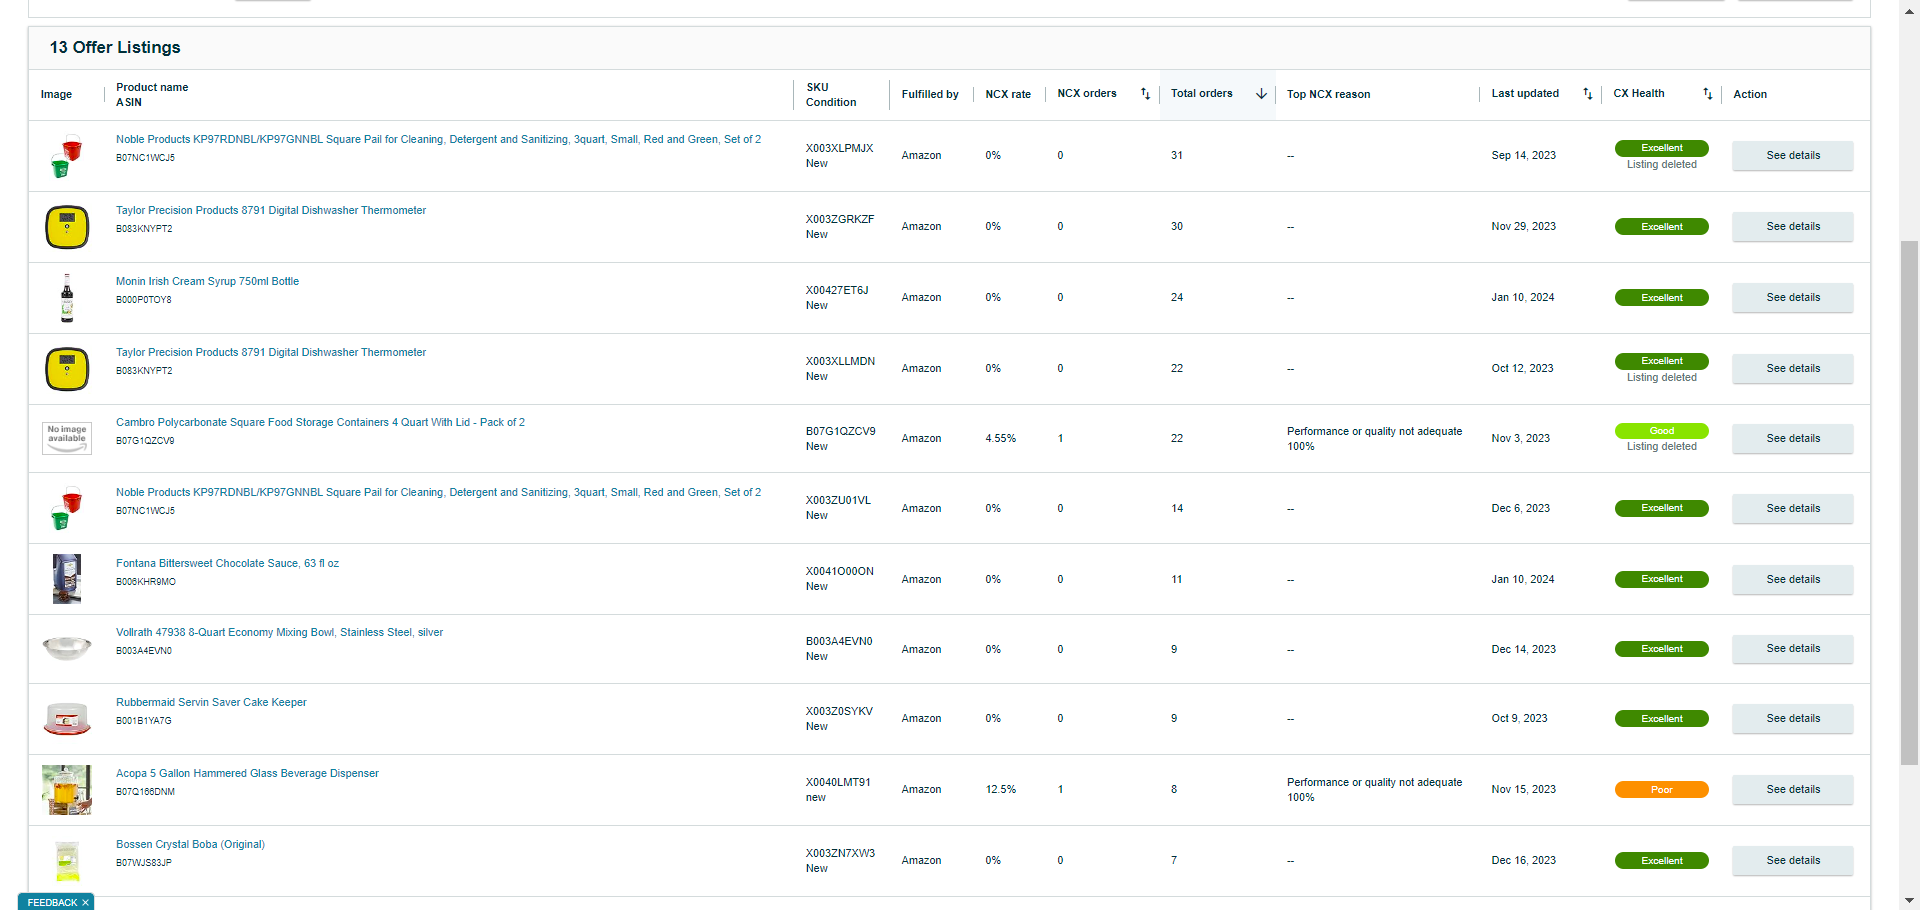Open Monin Irish Cream Syrup 750ml Bottle link

[x=207, y=281]
